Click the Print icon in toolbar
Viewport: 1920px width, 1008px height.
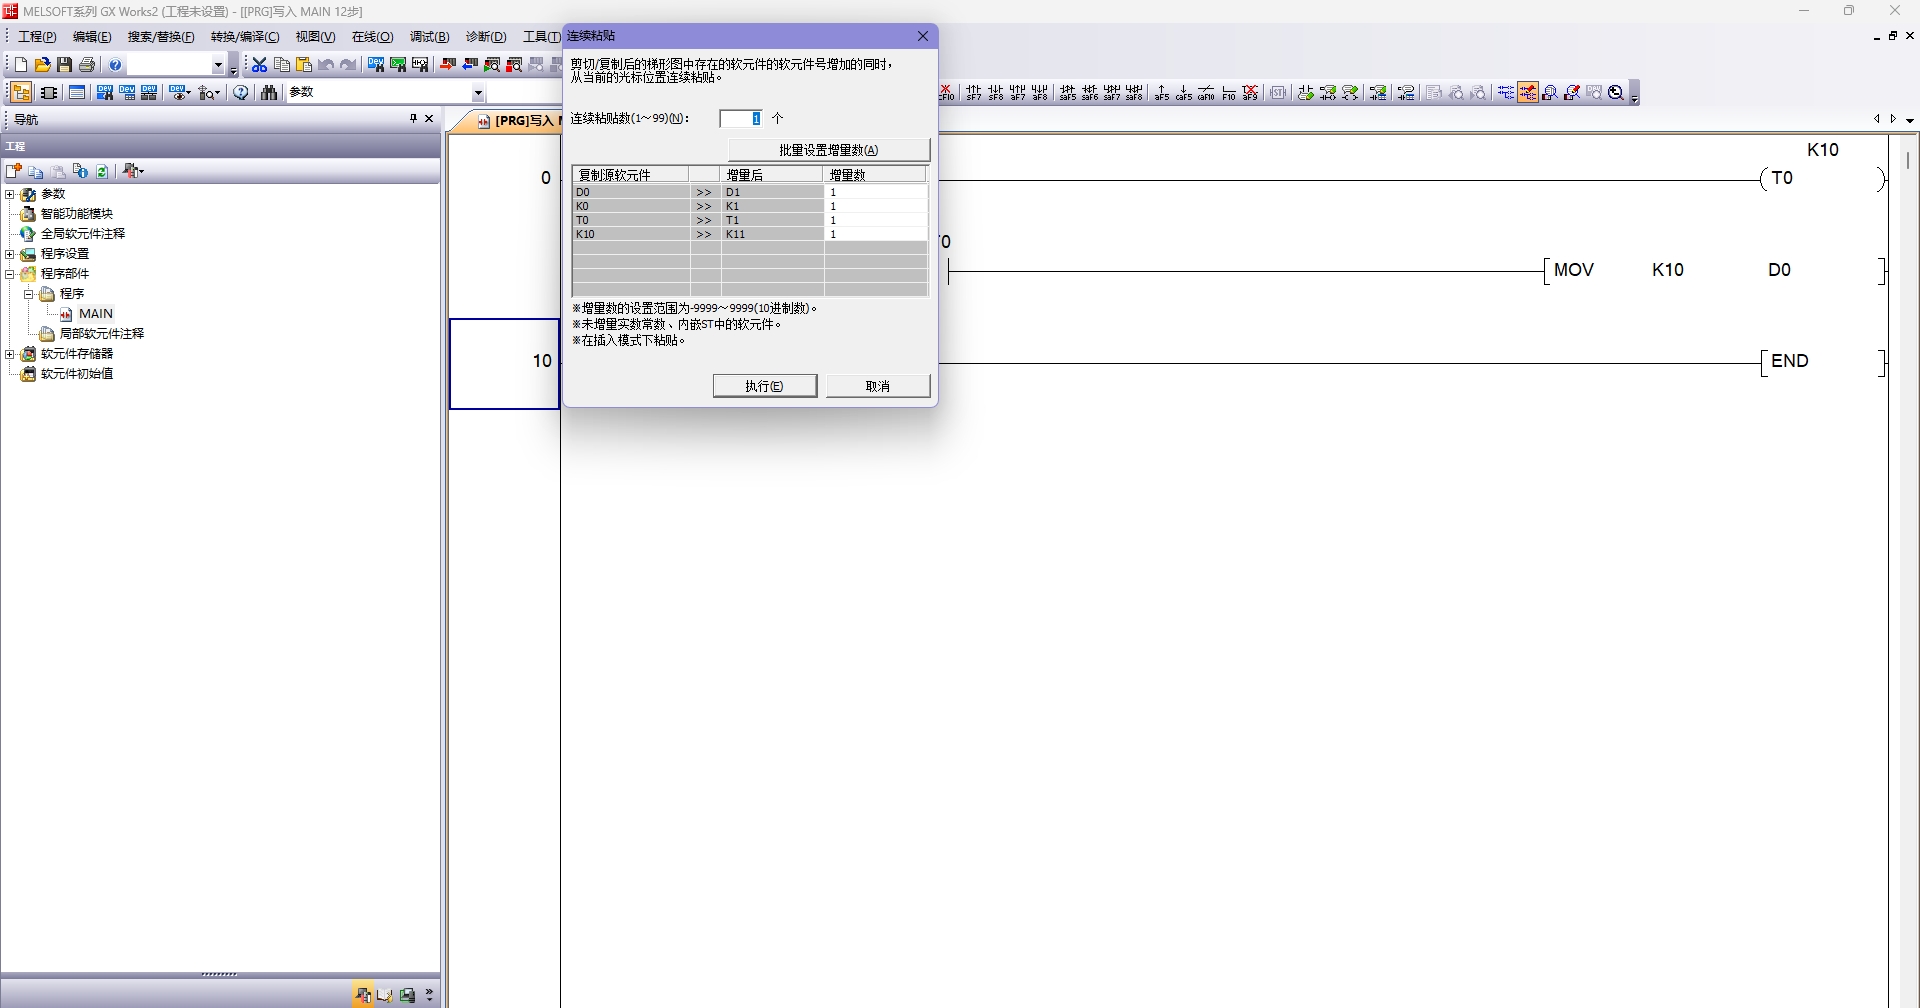tap(87, 65)
